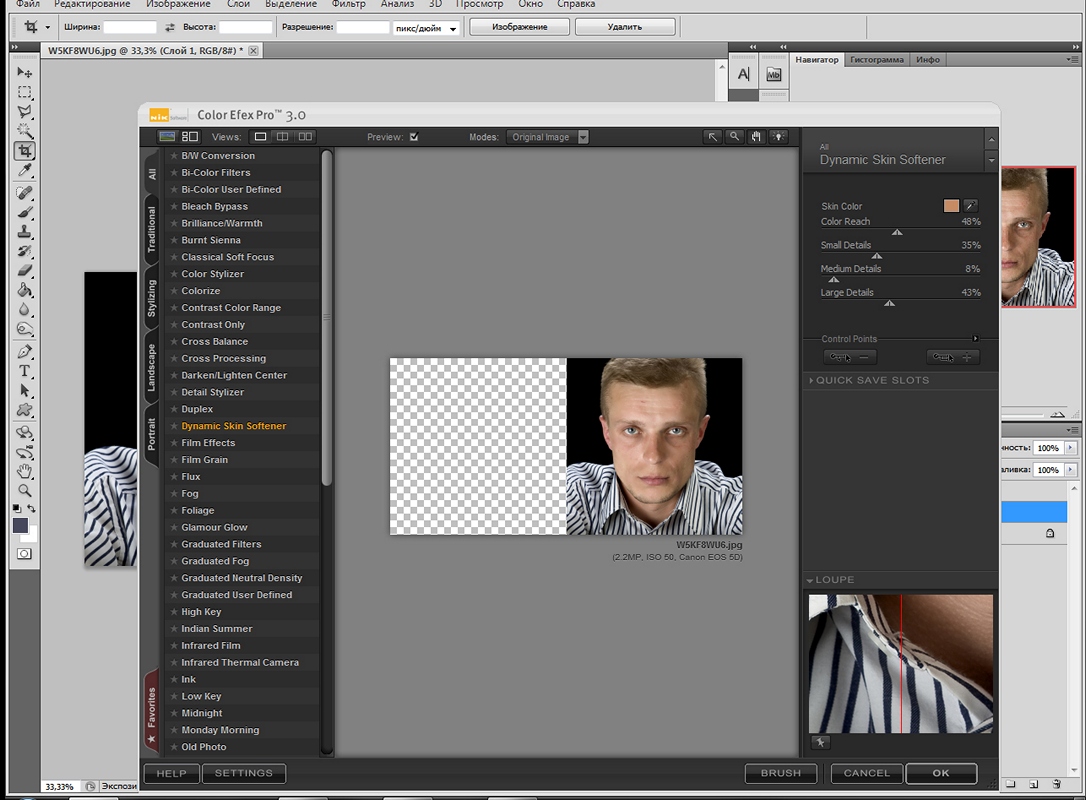Click the Skin Color swatch
This screenshot has width=1086, height=800.
click(951, 206)
